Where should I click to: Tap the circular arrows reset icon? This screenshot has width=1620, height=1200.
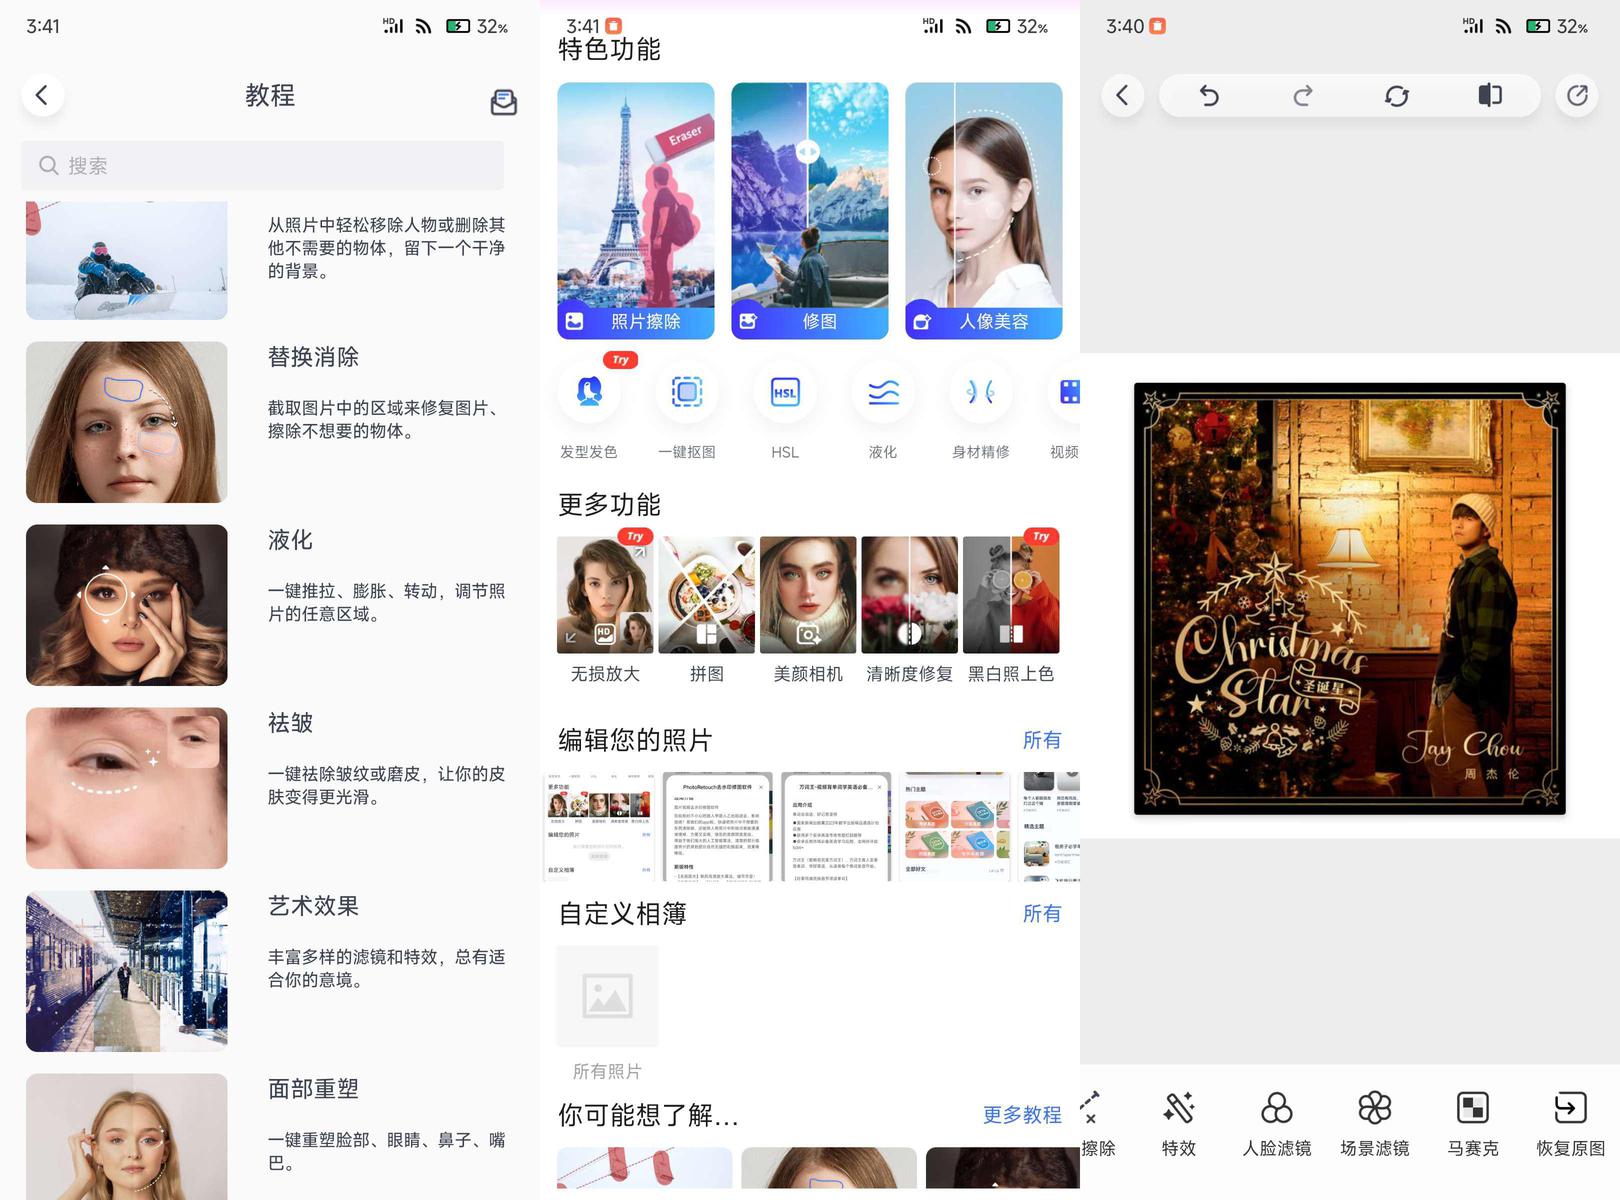[1396, 95]
